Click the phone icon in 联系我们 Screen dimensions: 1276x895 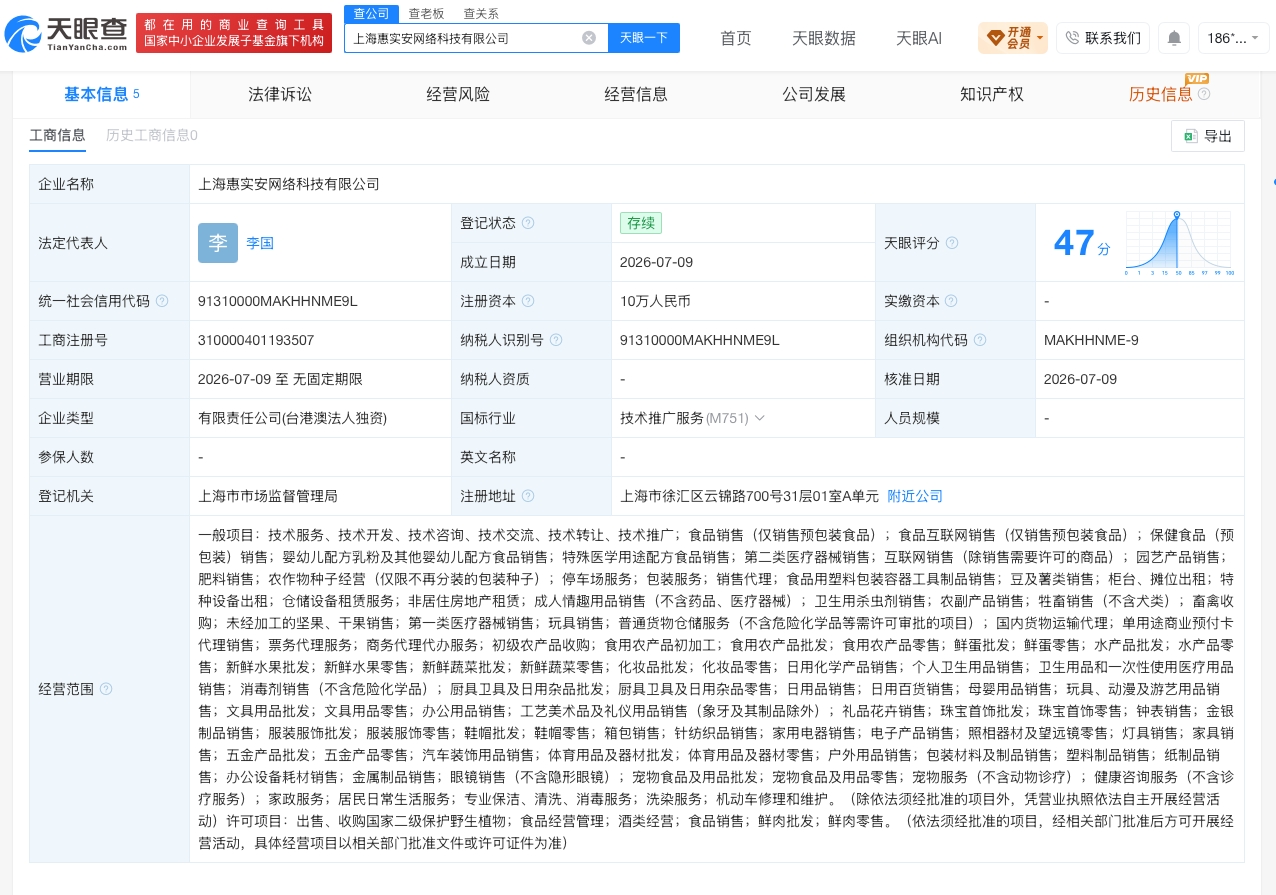point(1072,38)
